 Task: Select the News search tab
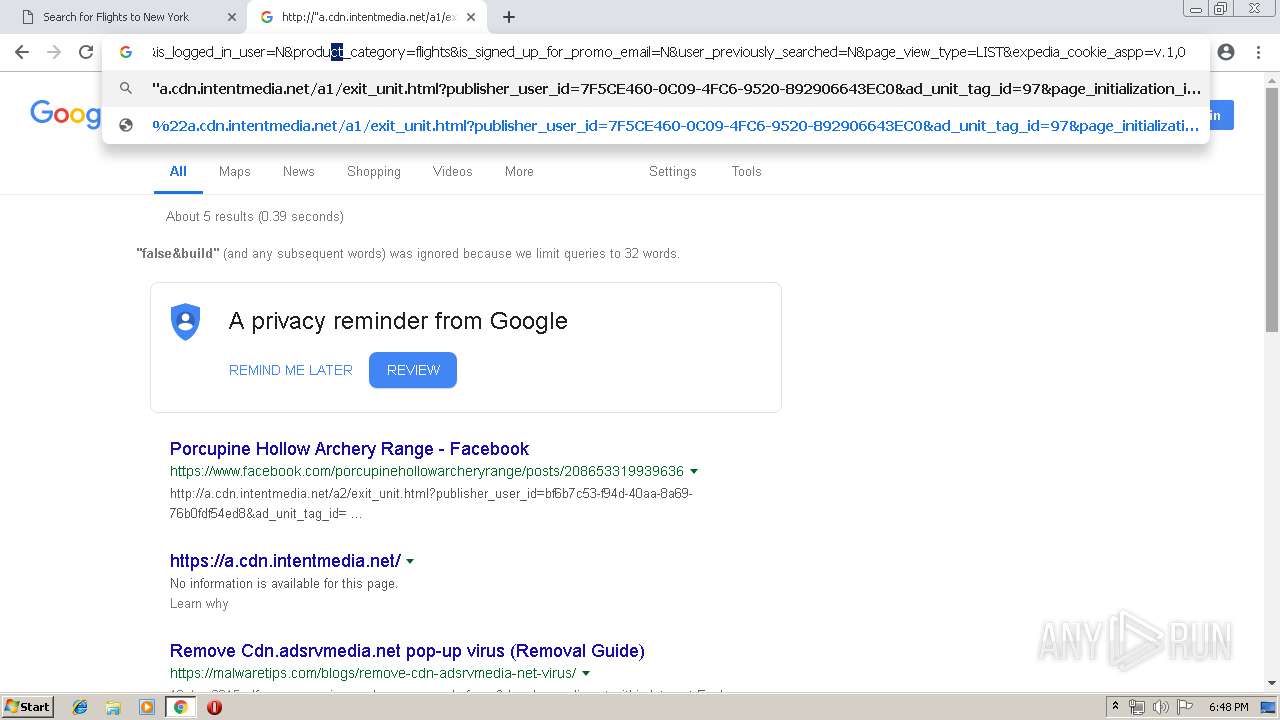299,172
